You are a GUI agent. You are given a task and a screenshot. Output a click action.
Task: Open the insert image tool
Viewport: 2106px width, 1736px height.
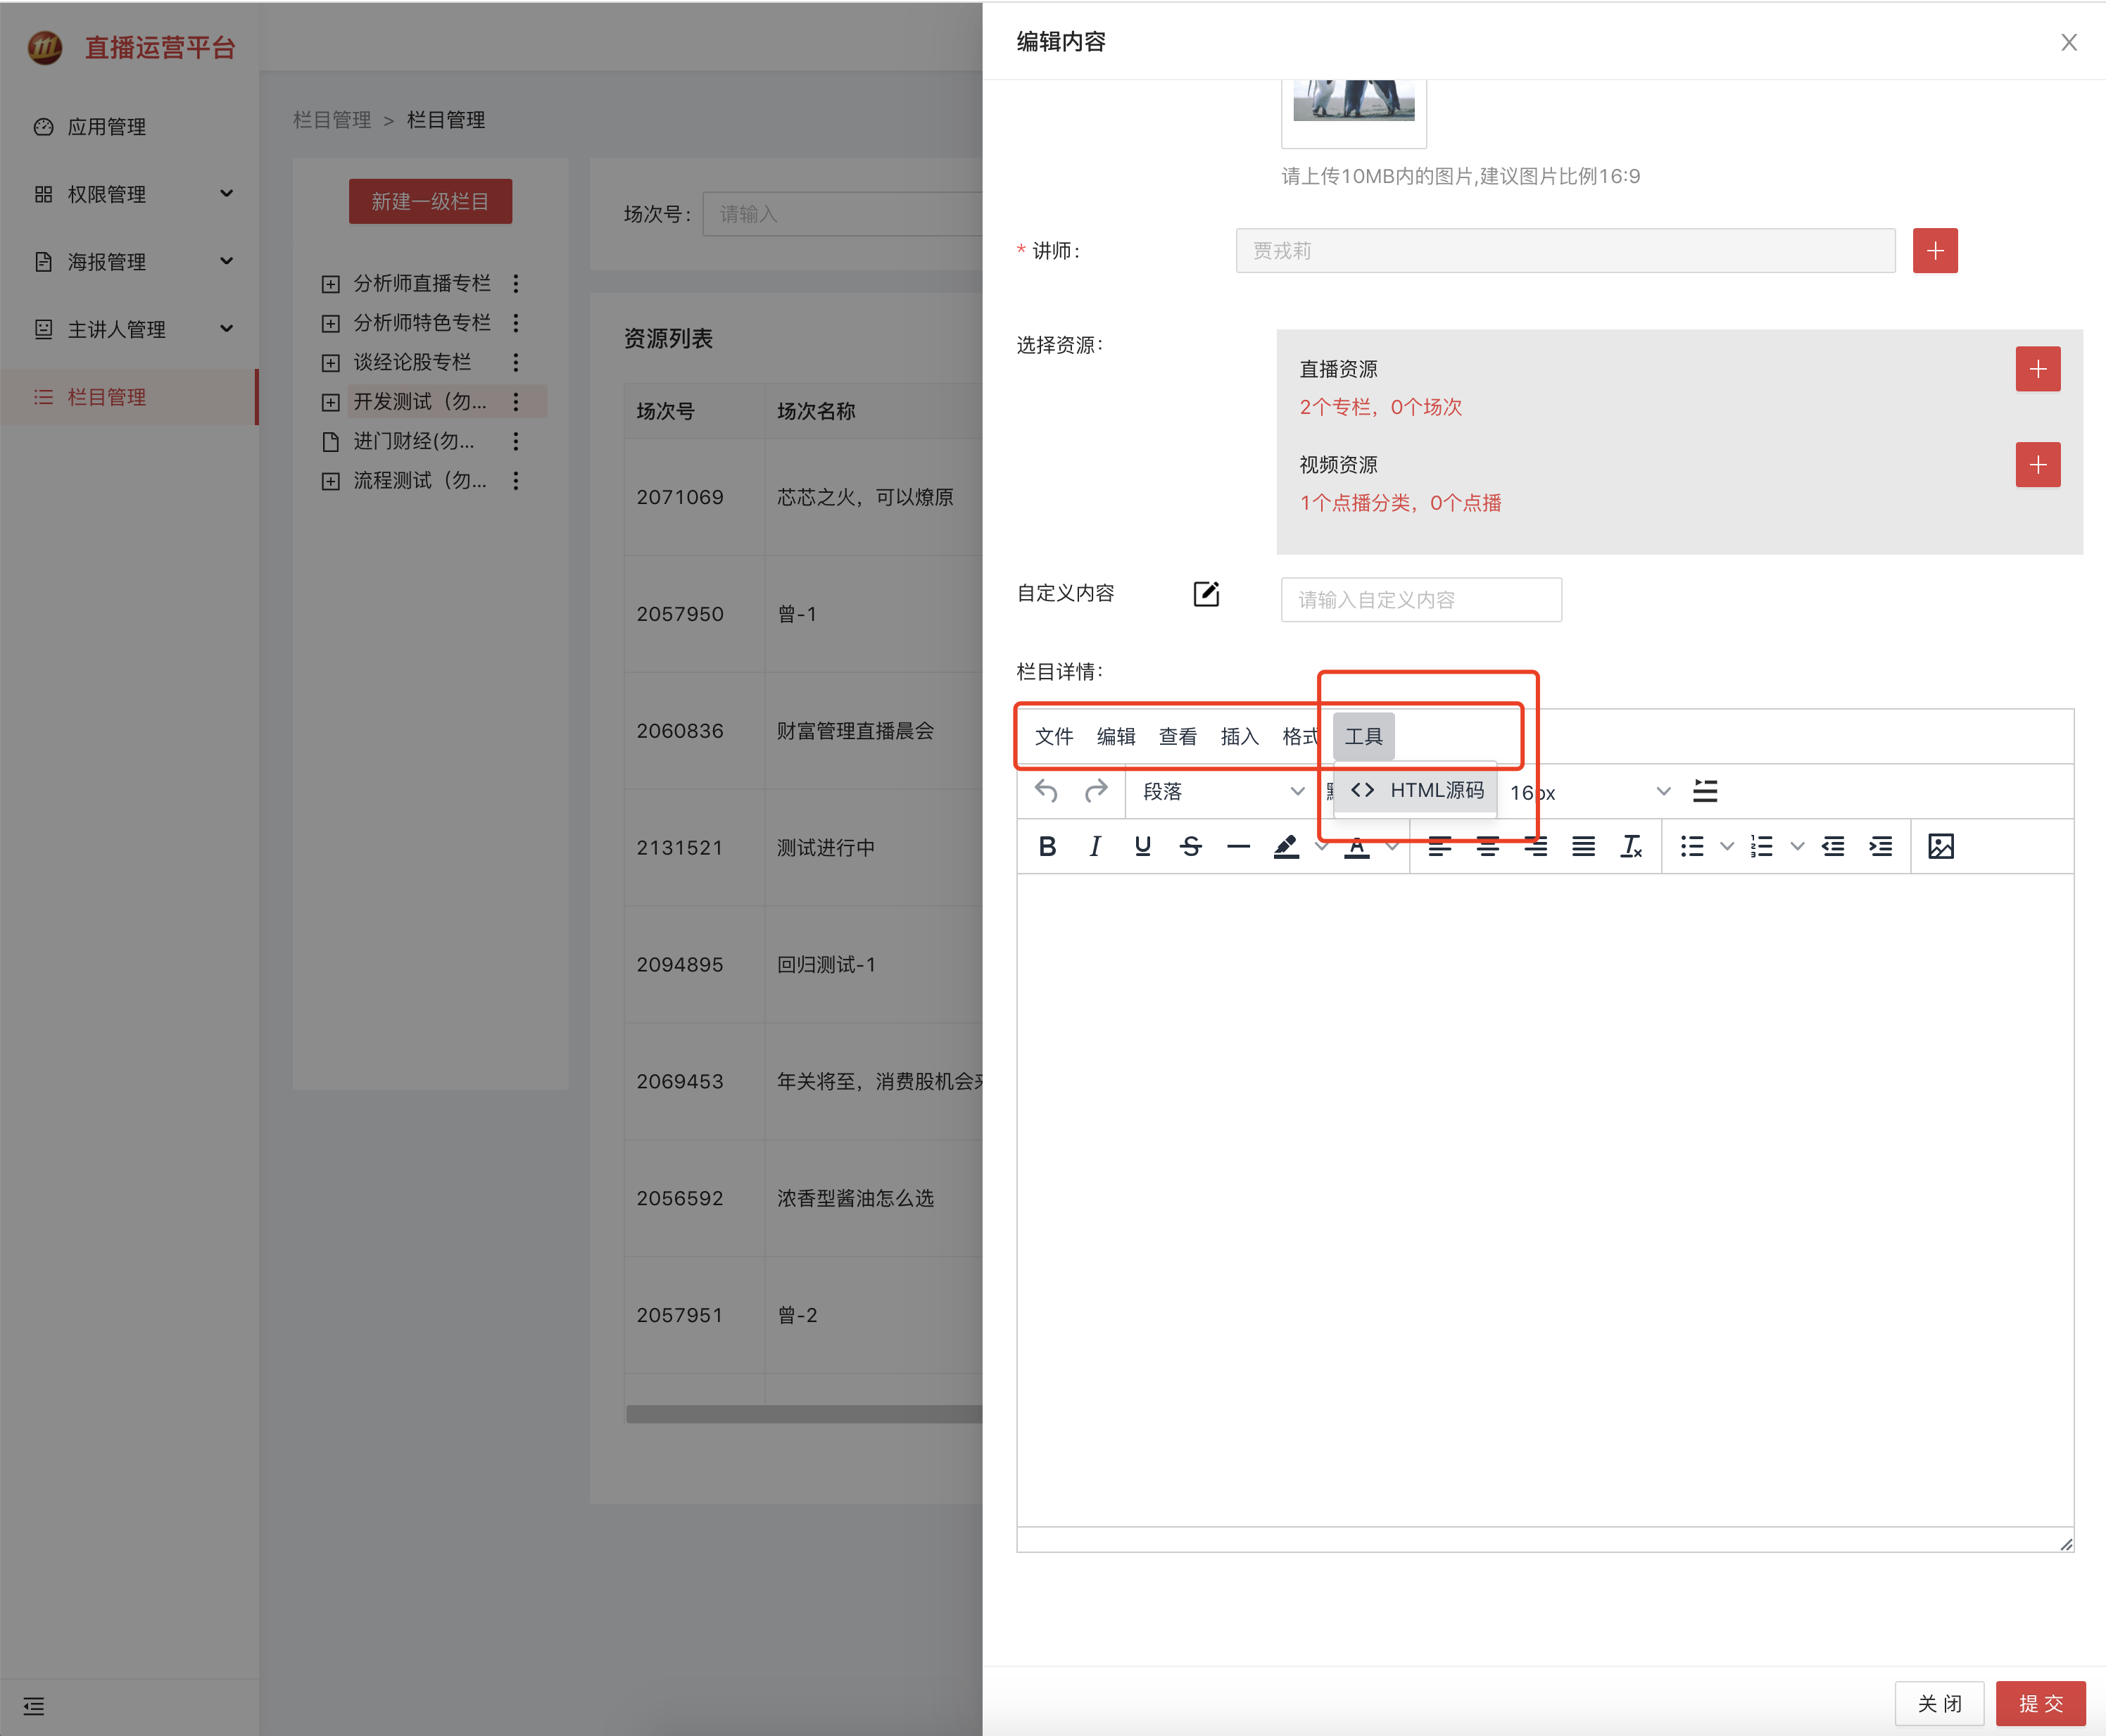point(1941,846)
